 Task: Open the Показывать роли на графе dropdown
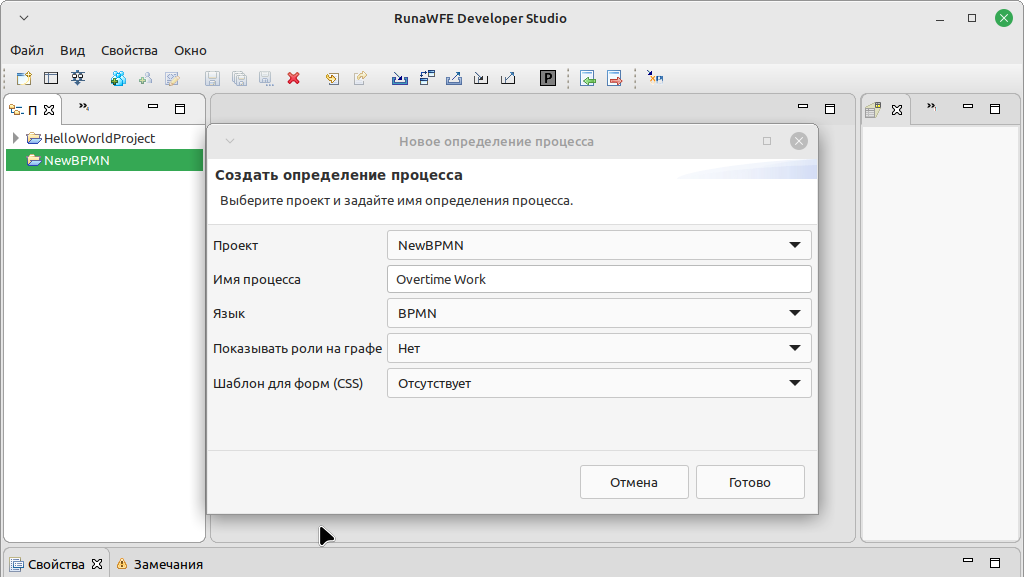tap(599, 349)
